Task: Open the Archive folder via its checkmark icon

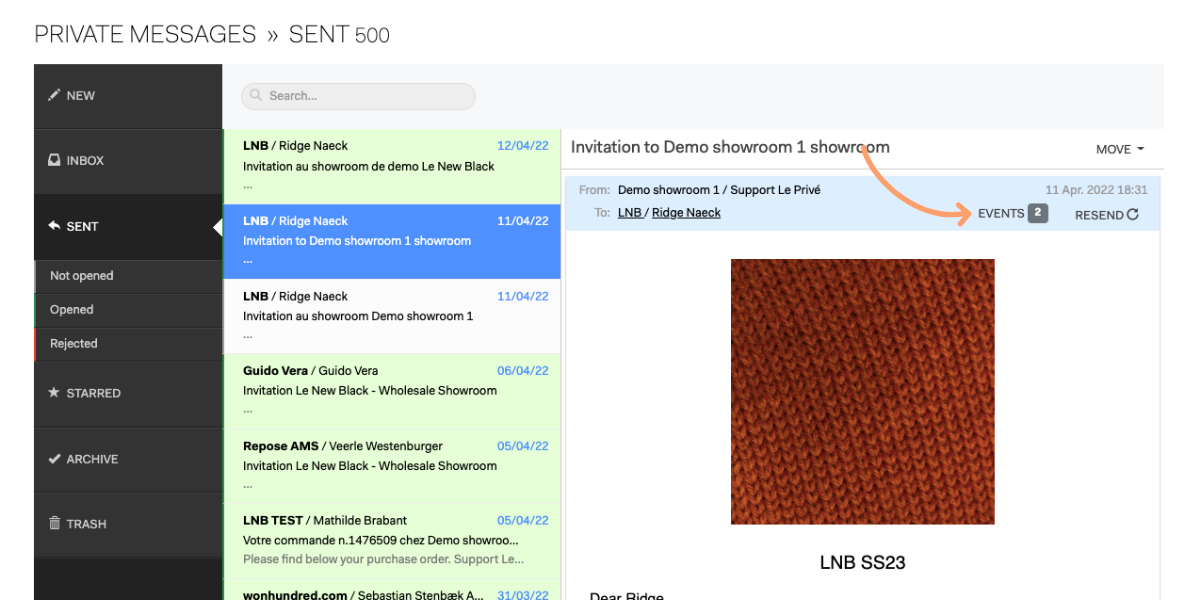Action: (54, 459)
